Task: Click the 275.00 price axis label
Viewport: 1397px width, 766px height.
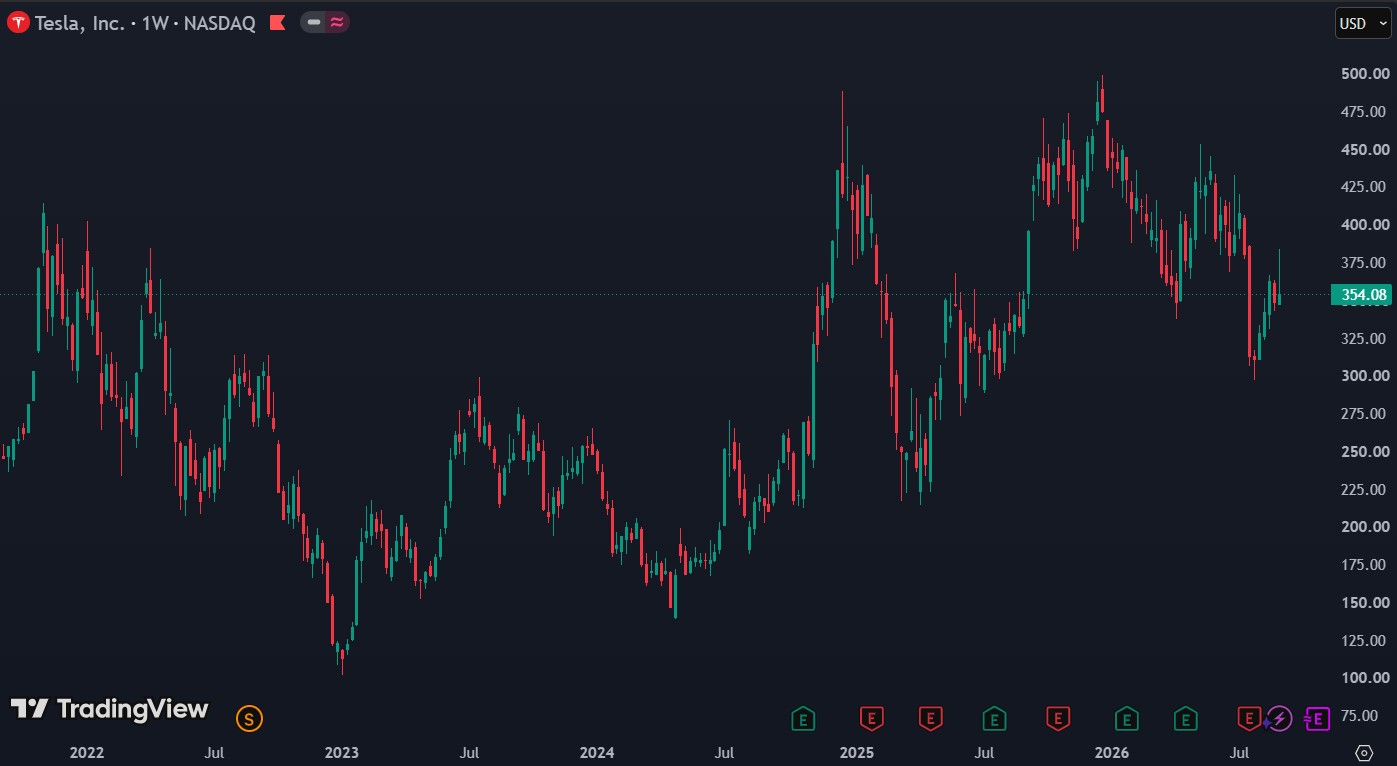Action: pyautogui.click(x=1365, y=413)
